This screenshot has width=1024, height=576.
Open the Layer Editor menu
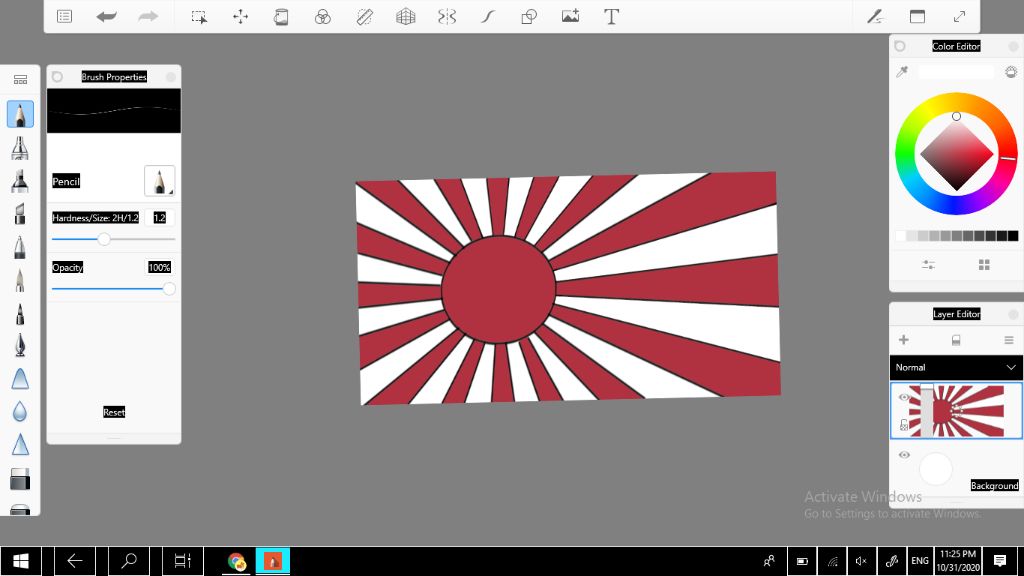(x=1009, y=340)
